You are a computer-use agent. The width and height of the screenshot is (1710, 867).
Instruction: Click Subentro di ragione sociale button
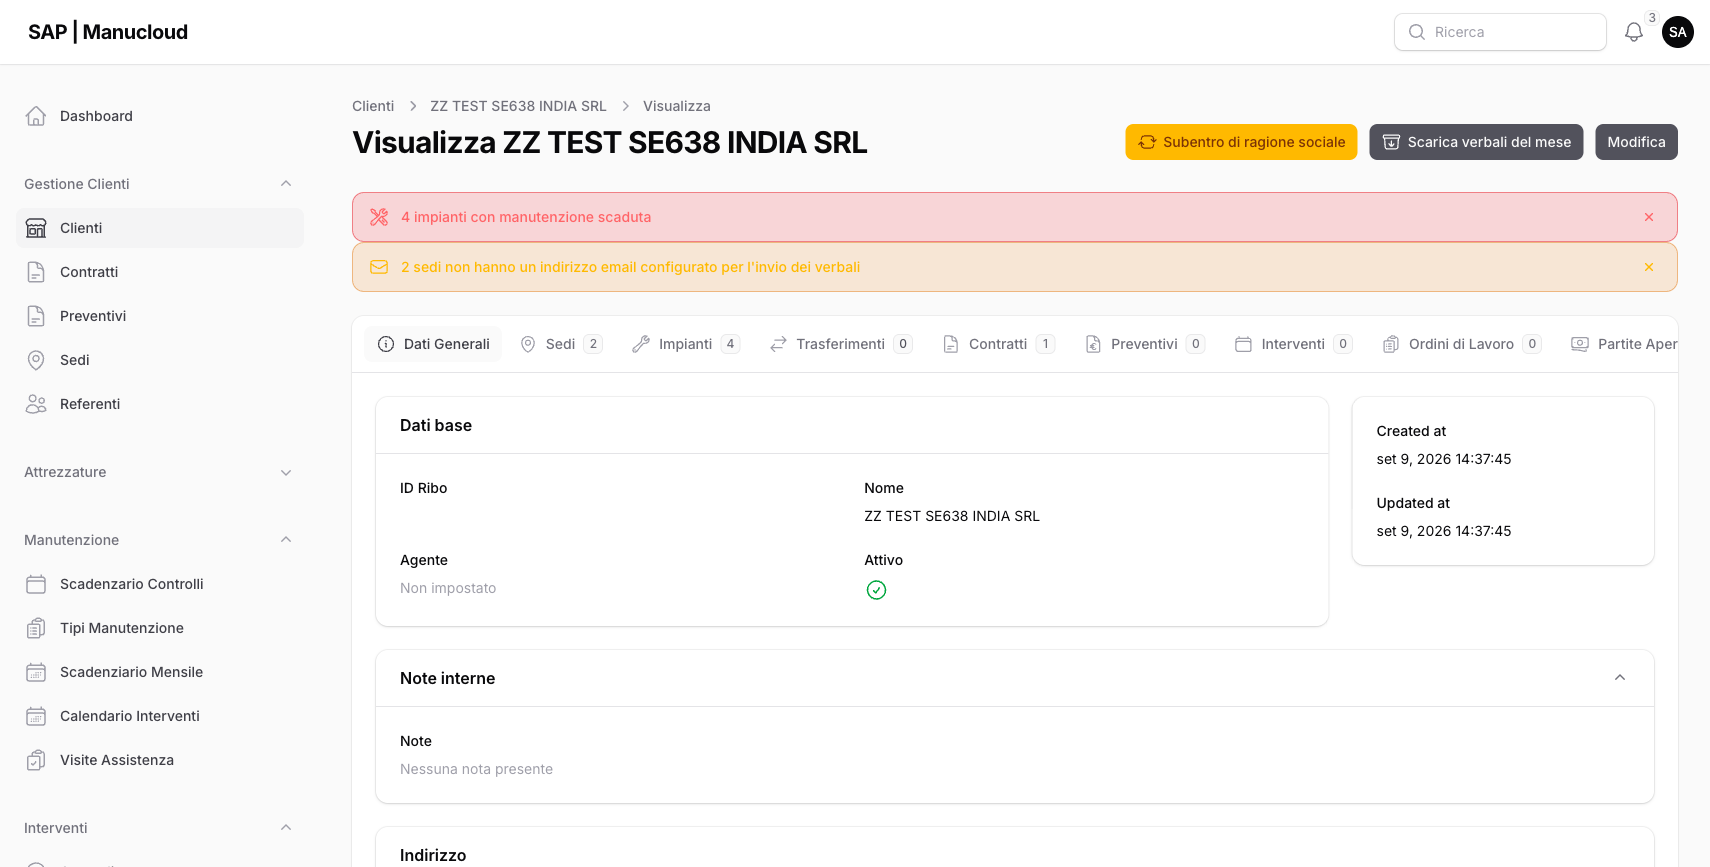click(1241, 142)
